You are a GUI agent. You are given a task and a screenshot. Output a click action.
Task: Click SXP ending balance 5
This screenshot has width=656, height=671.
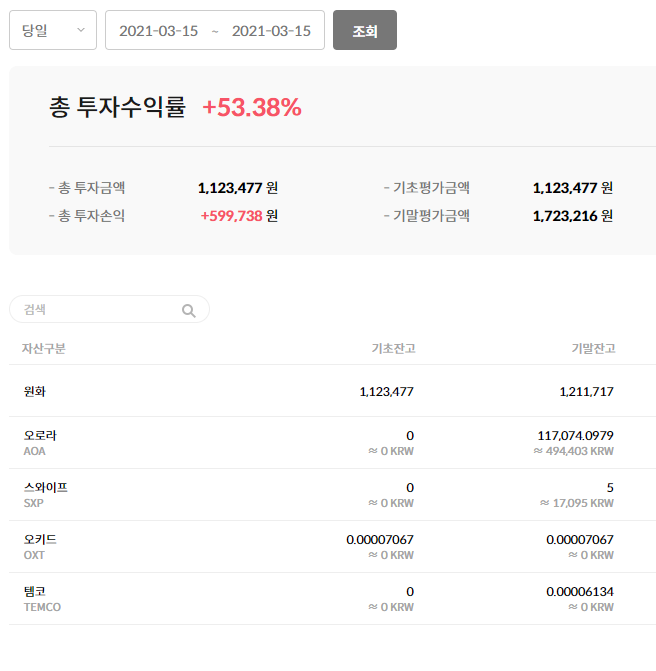coord(610,487)
